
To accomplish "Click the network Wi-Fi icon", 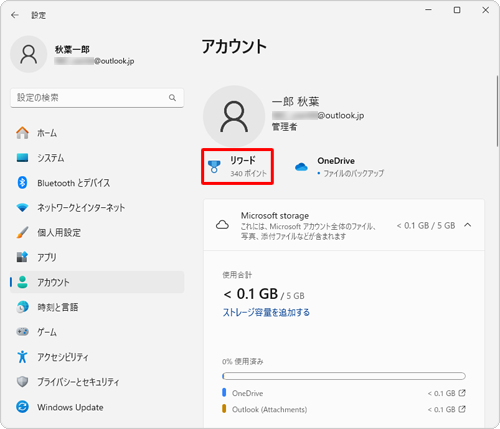I will (22, 208).
